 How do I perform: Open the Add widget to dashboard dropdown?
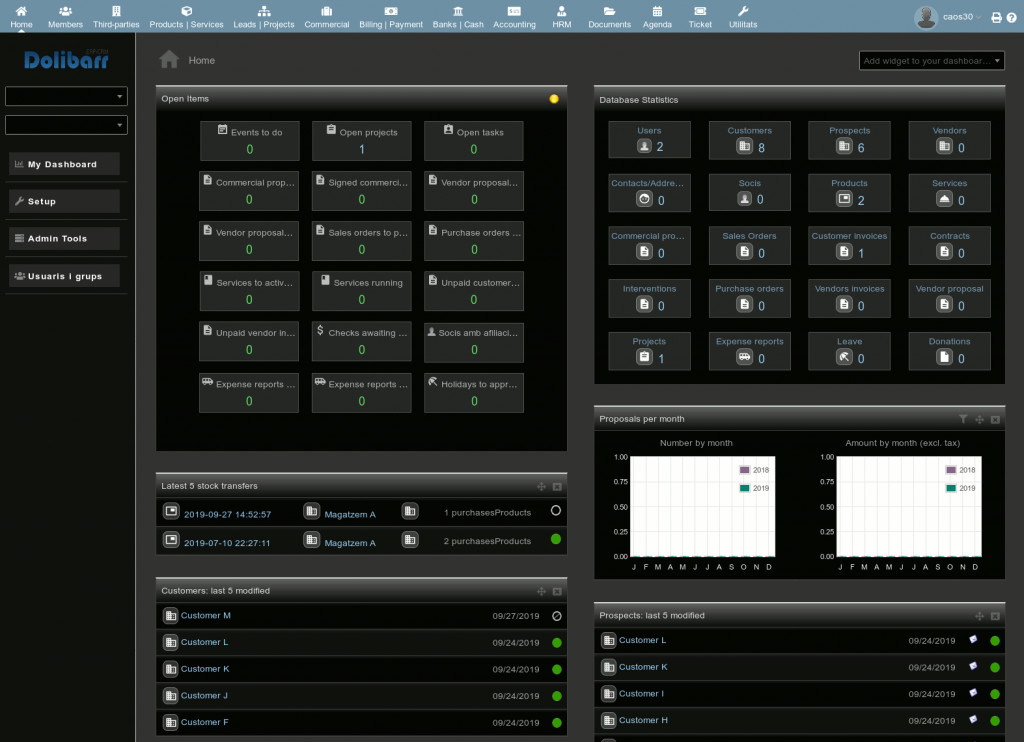[931, 61]
